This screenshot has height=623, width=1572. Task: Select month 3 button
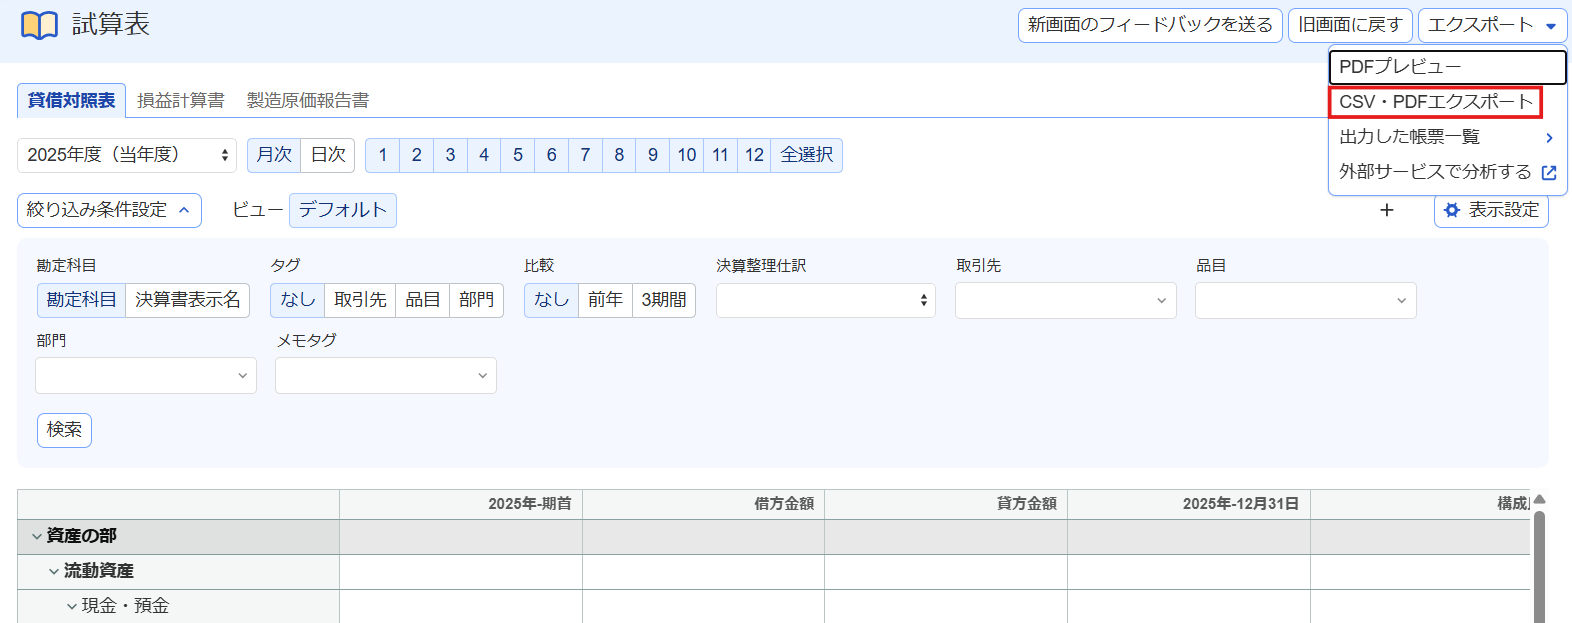click(x=450, y=155)
